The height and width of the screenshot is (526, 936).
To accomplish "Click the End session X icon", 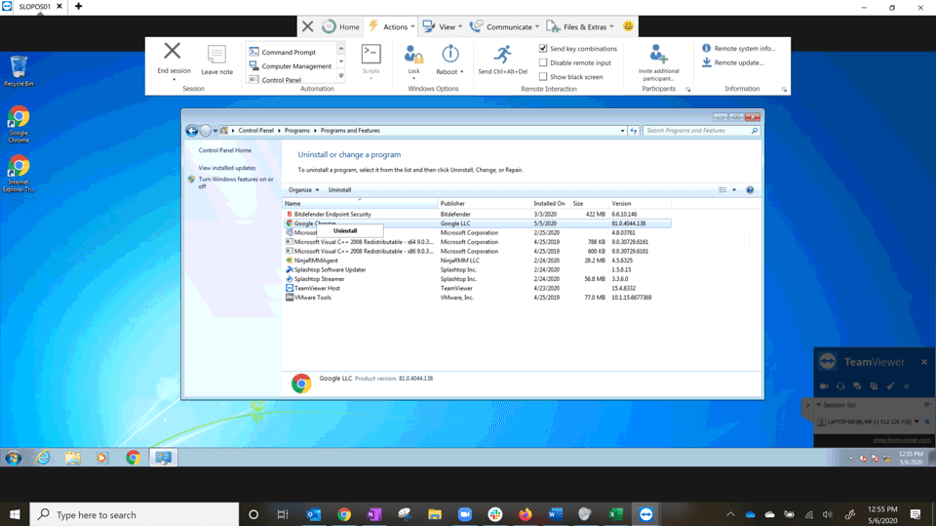I will tap(172, 52).
